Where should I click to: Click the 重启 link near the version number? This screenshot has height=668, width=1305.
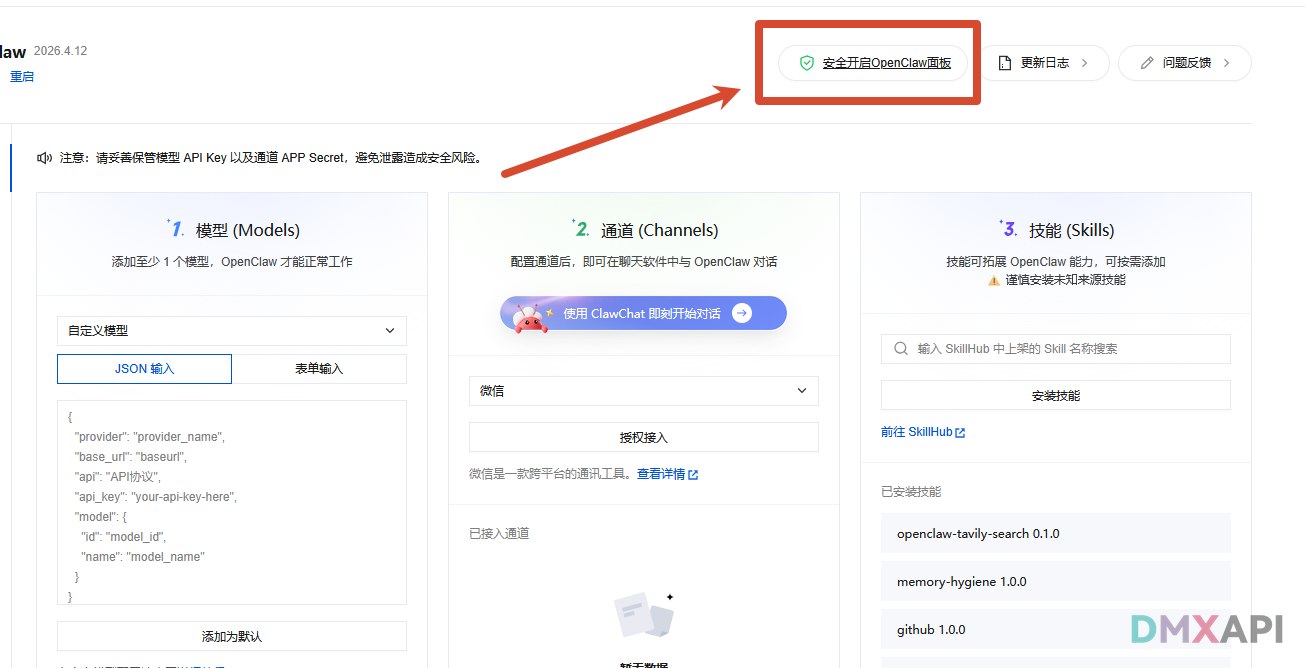click(22, 76)
